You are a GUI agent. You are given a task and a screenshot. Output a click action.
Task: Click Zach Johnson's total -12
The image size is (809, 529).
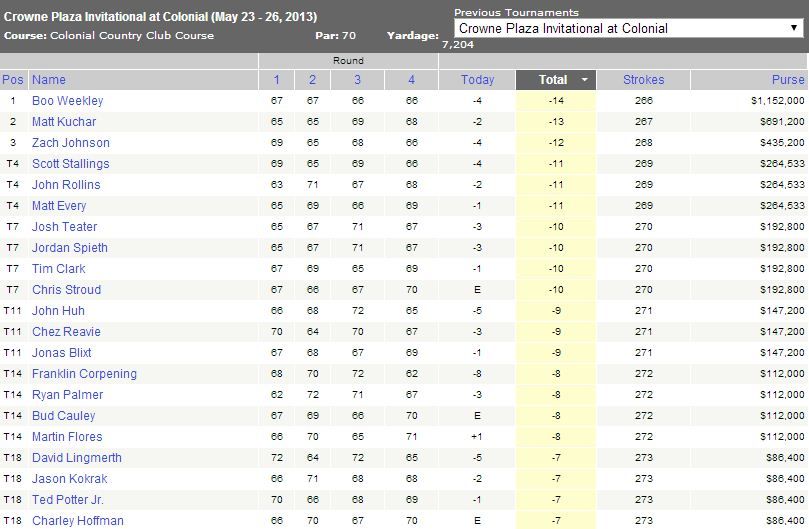click(x=556, y=142)
